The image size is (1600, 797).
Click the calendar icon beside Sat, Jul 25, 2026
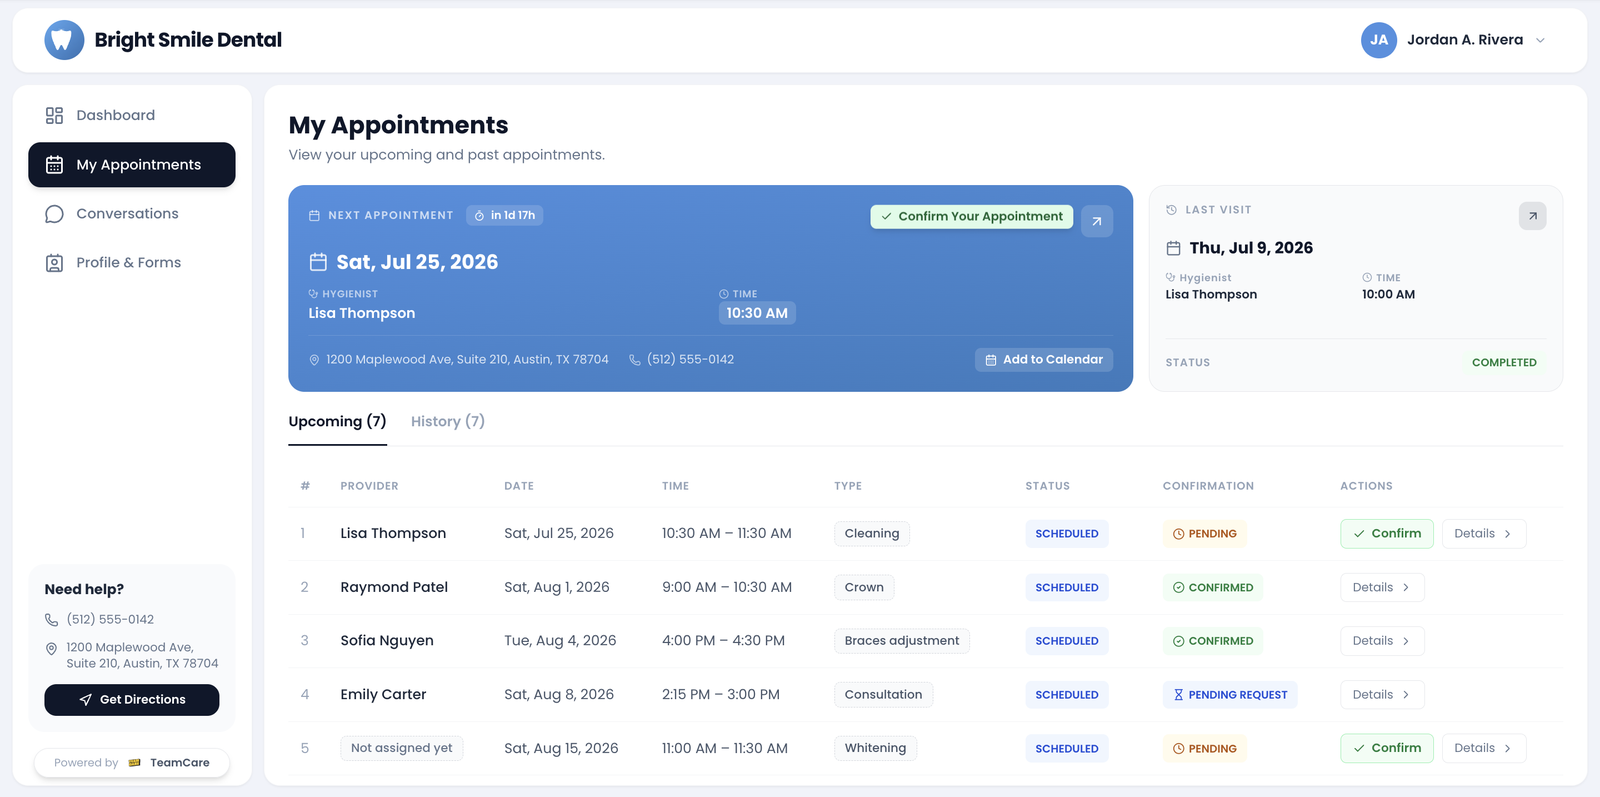tap(318, 262)
